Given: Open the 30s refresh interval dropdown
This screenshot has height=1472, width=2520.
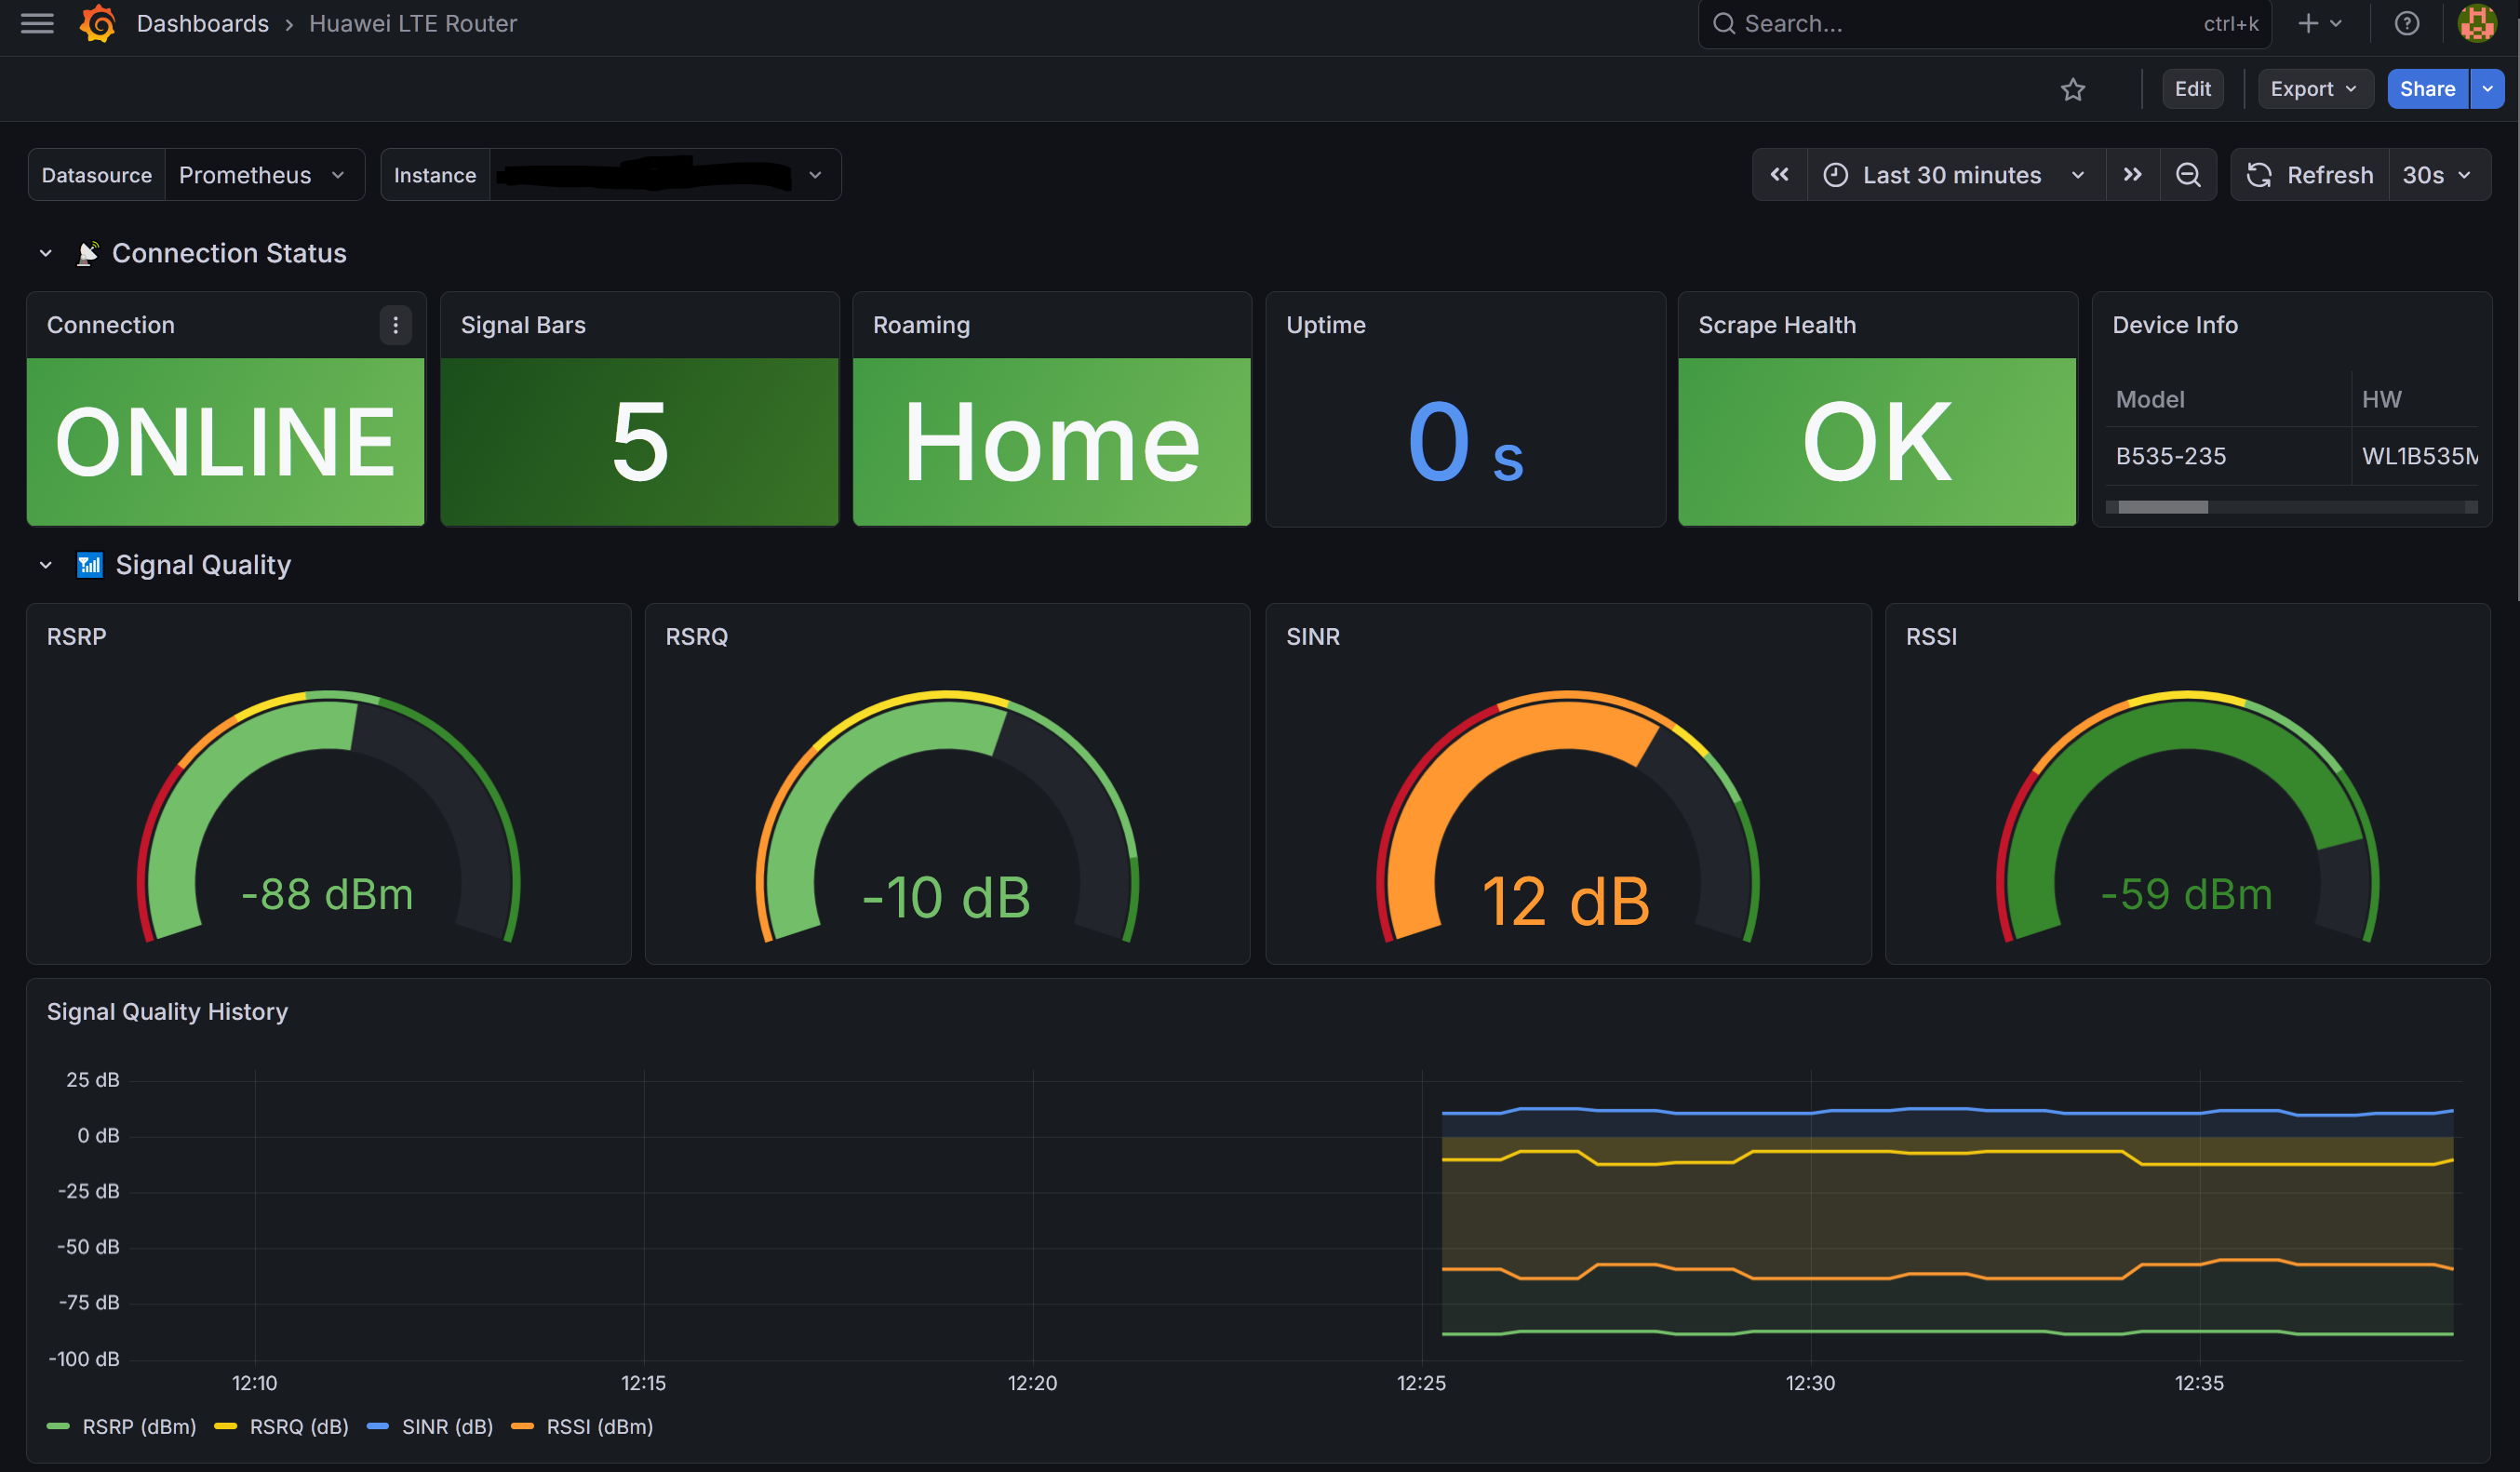Looking at the screenshot, I should pyautogui.click(x=2436, y=175).
